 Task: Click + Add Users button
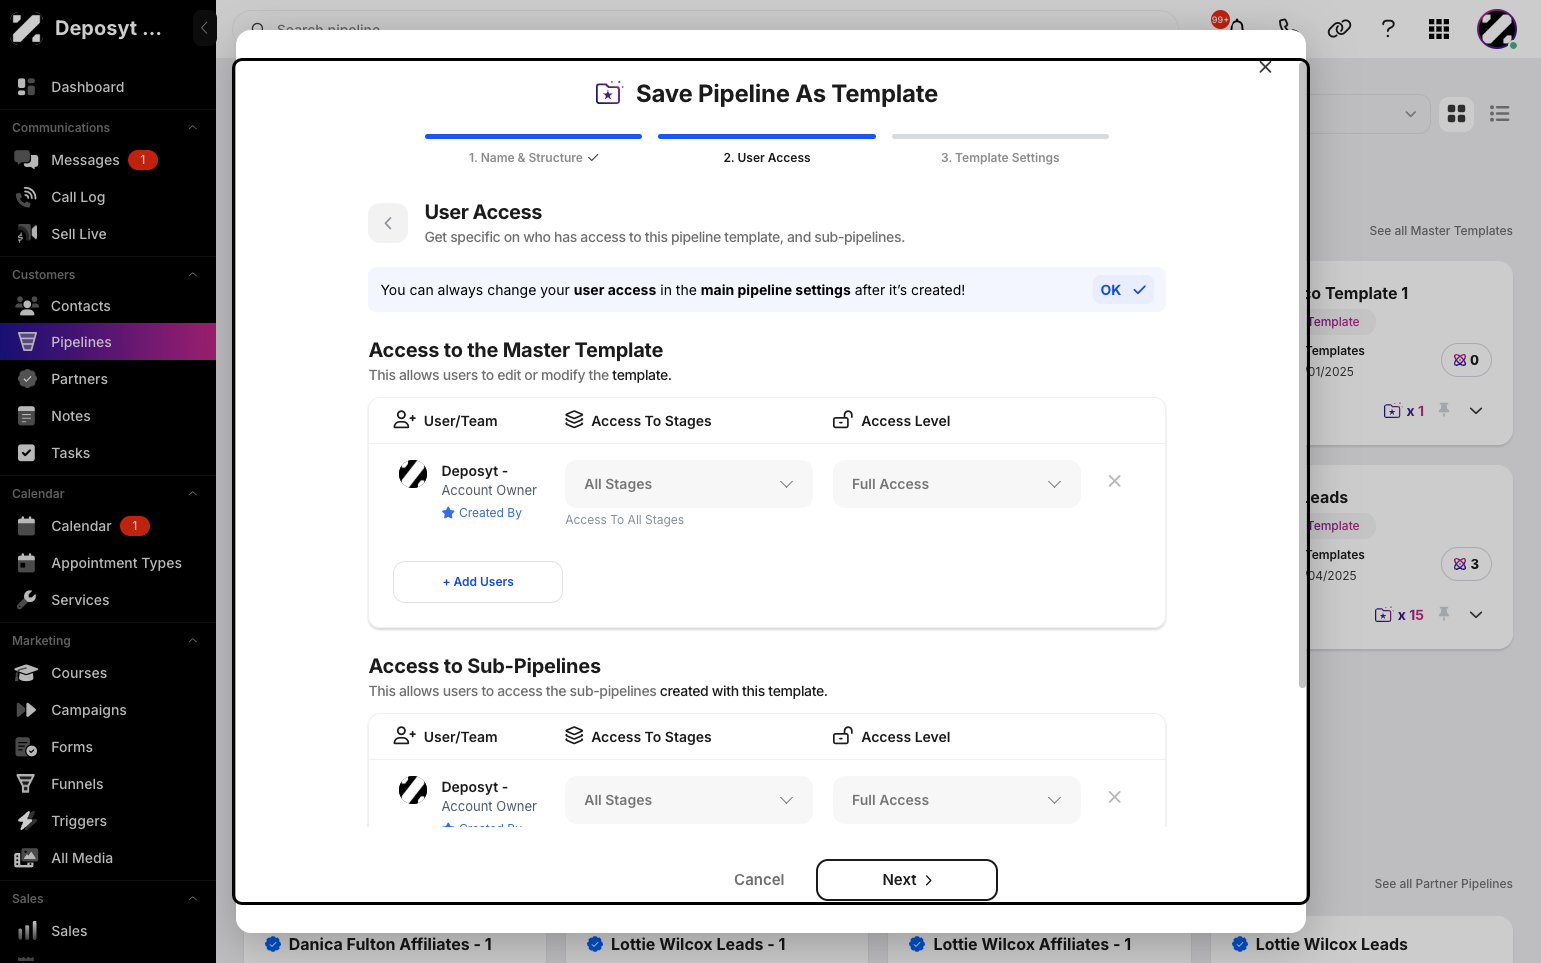478,582
